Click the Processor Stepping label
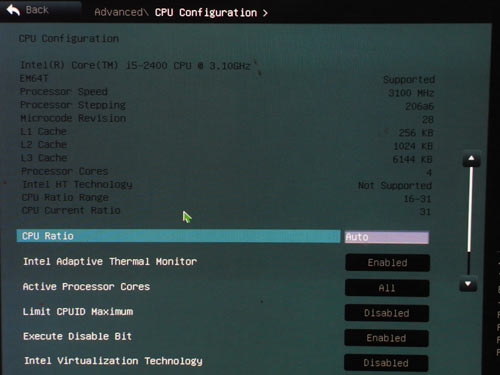Viewport: 500px width, 375px height. 73,105
